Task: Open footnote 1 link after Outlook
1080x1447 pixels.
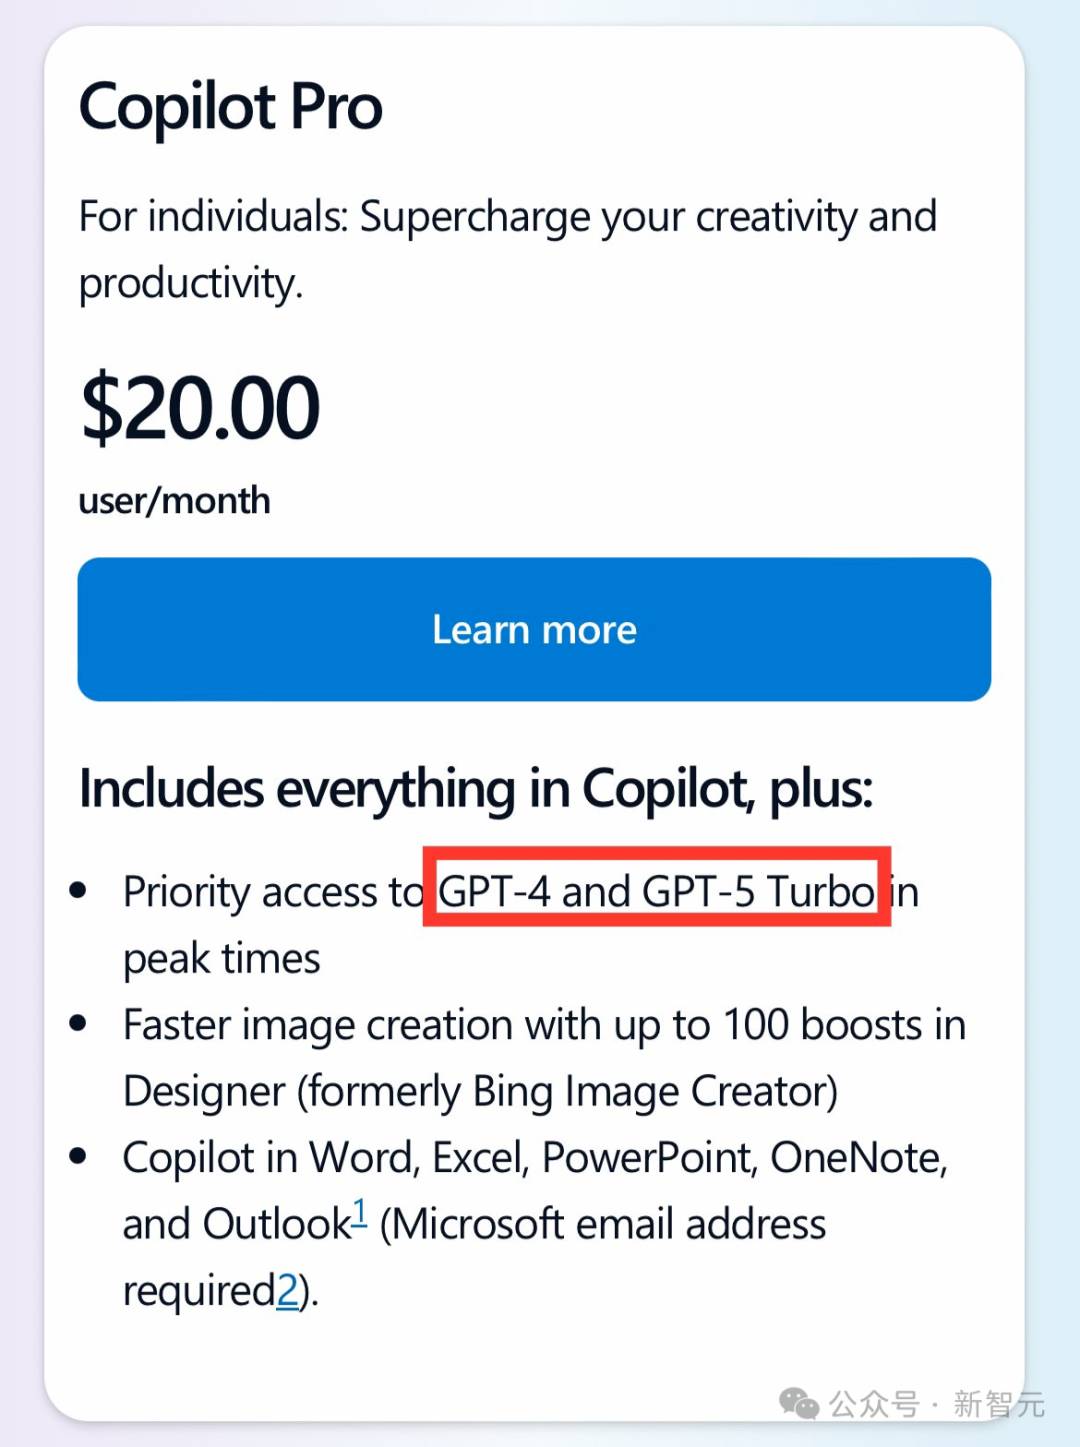Action: 360,1212
